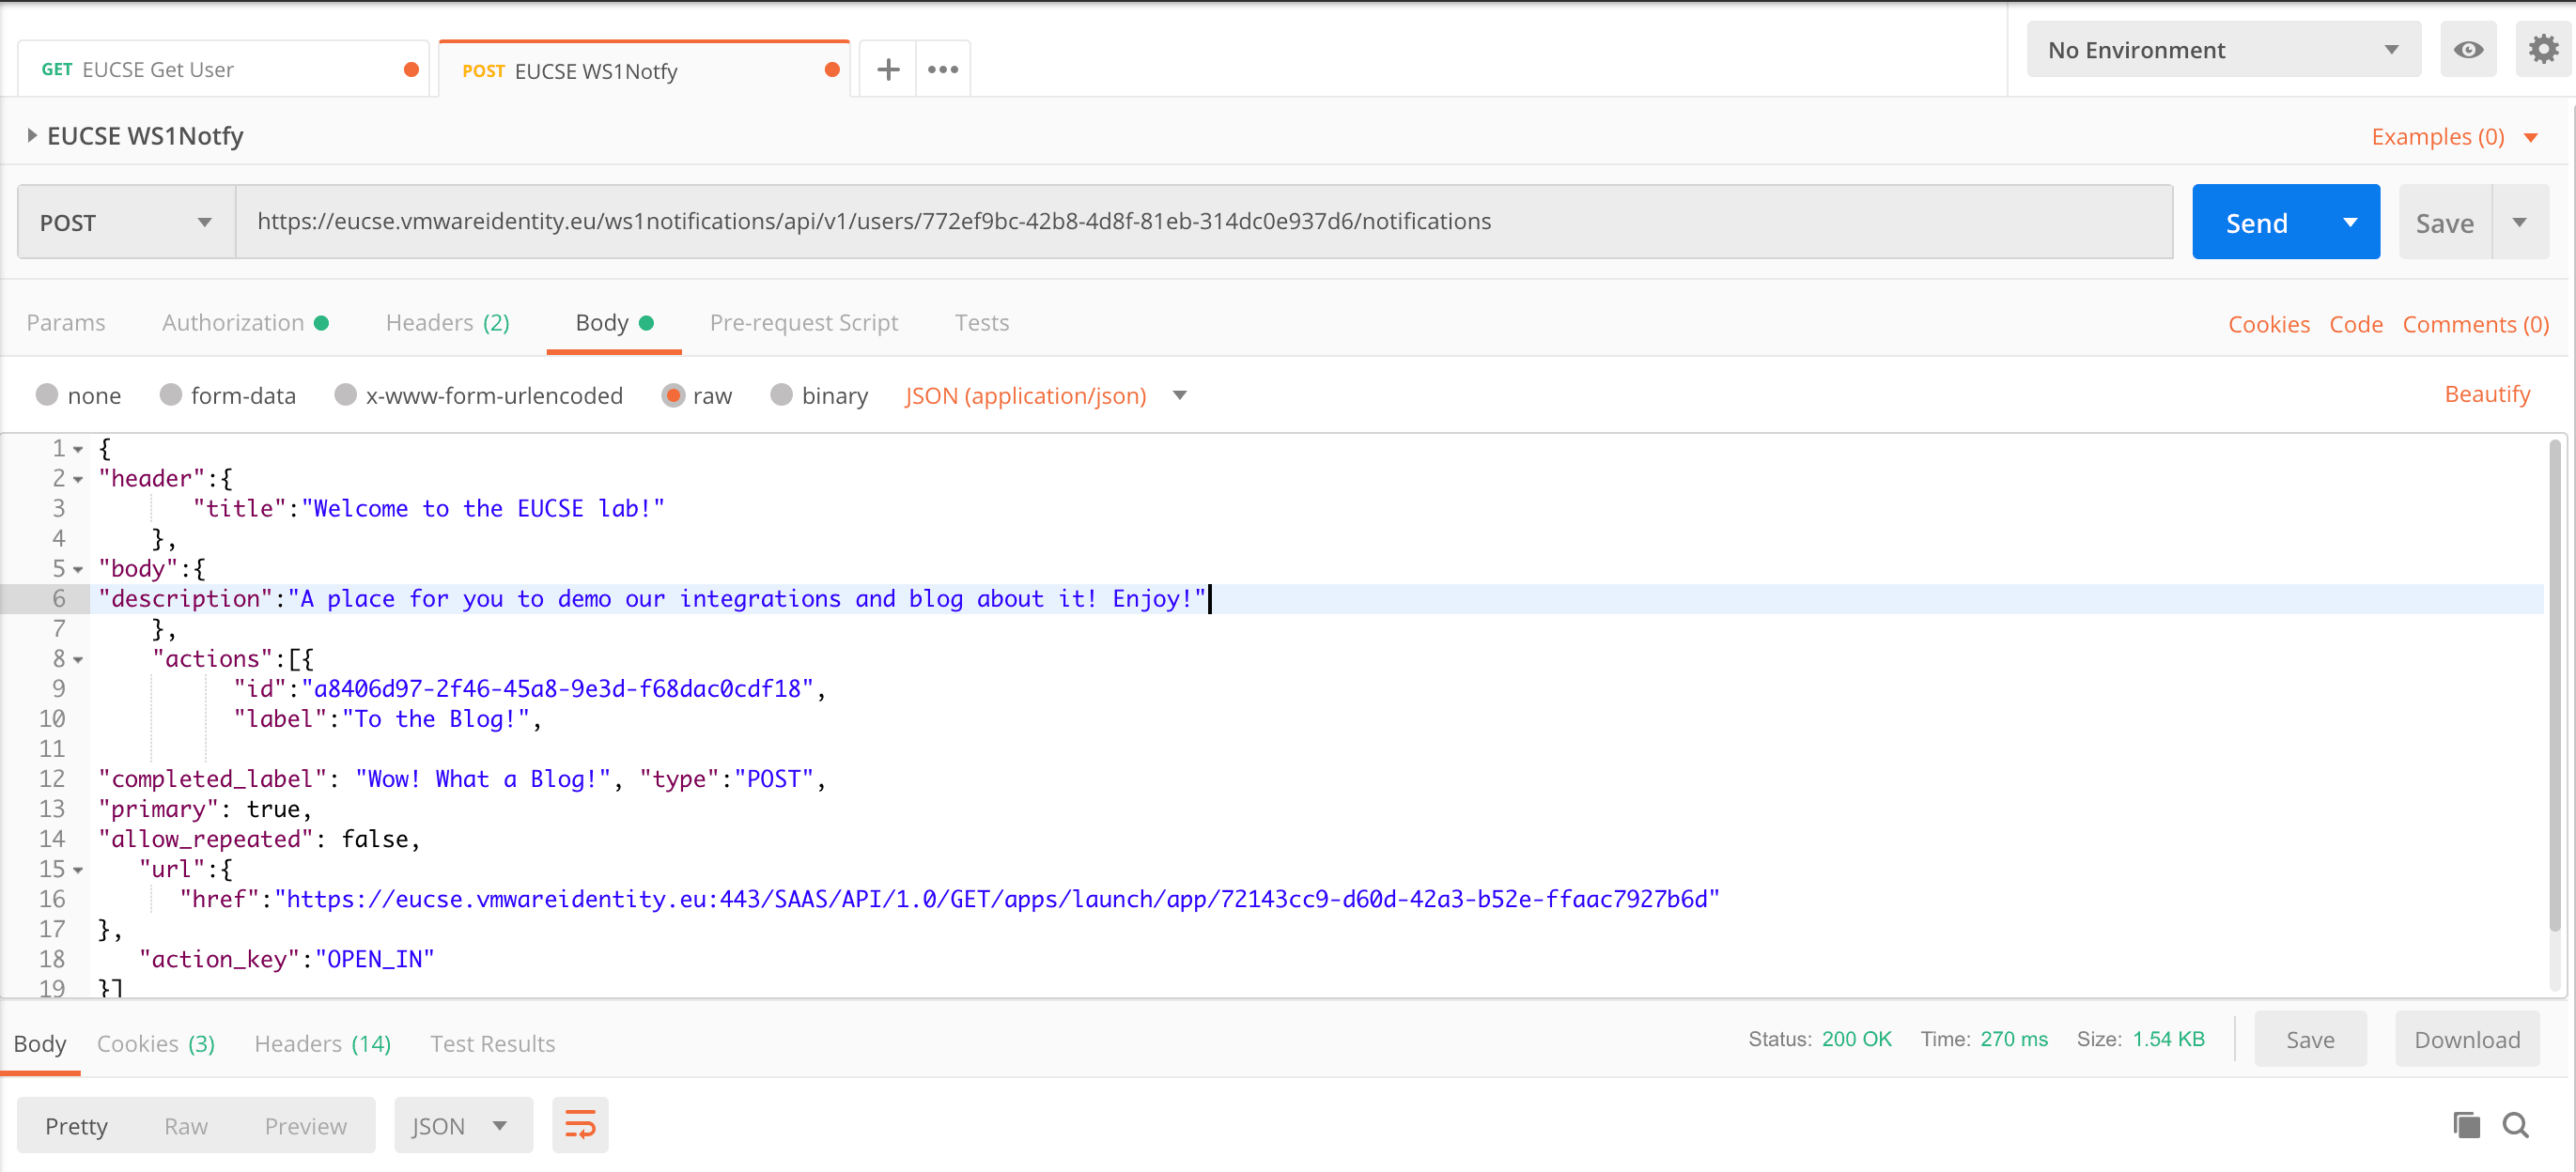
Task: Open the Tests tab
Action: [981, 323]
